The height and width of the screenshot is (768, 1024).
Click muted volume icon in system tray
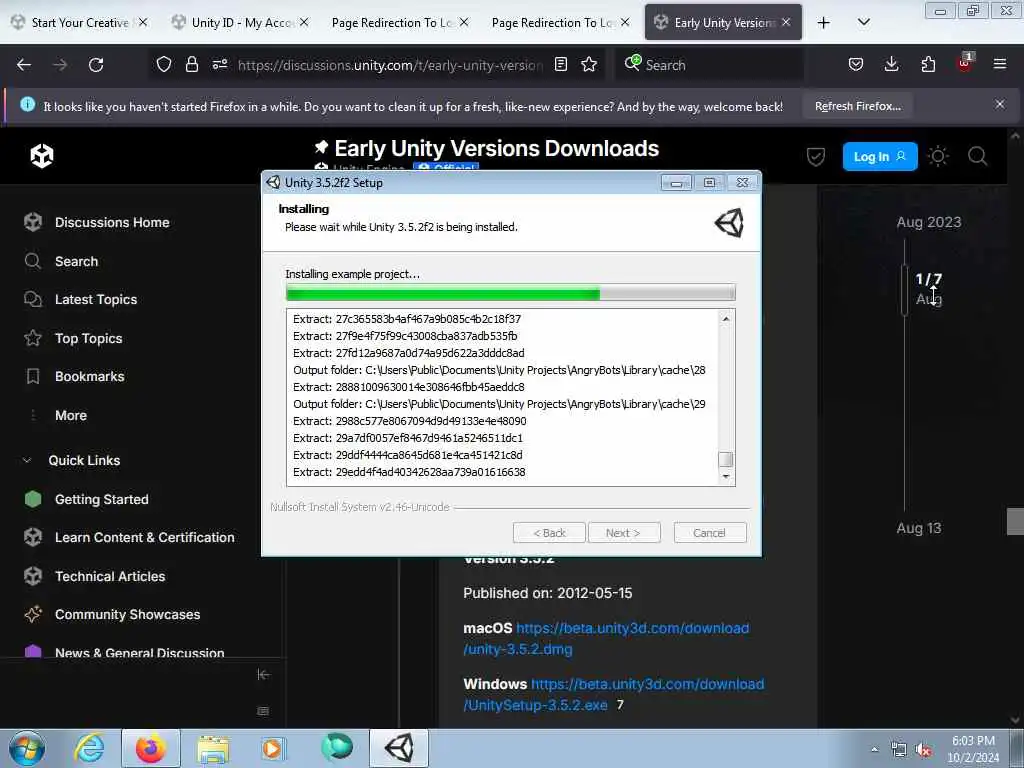coord(923,750)
